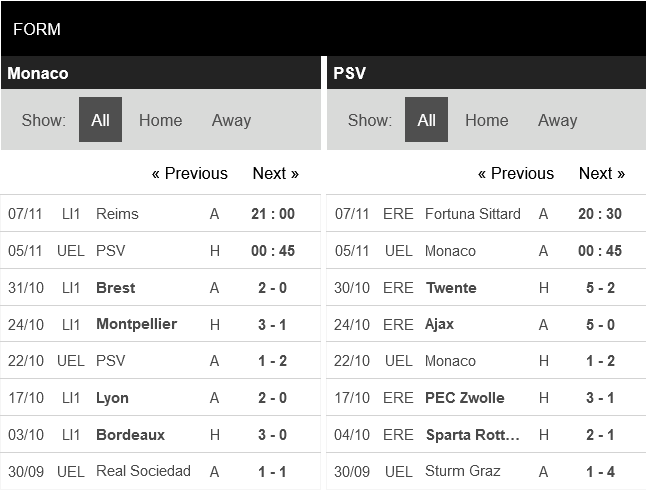The height and width of the screenshot is (501, 646).
Task: Select Sturm Graz in PSV's results
Action: [x=462, y=471]
